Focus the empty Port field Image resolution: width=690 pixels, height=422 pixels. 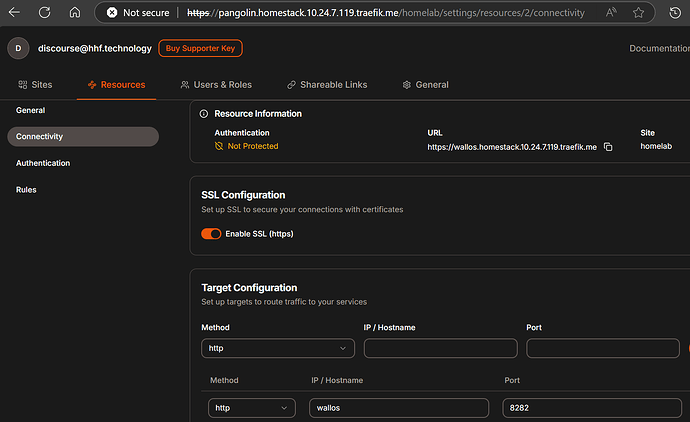[x=603, y=348]
